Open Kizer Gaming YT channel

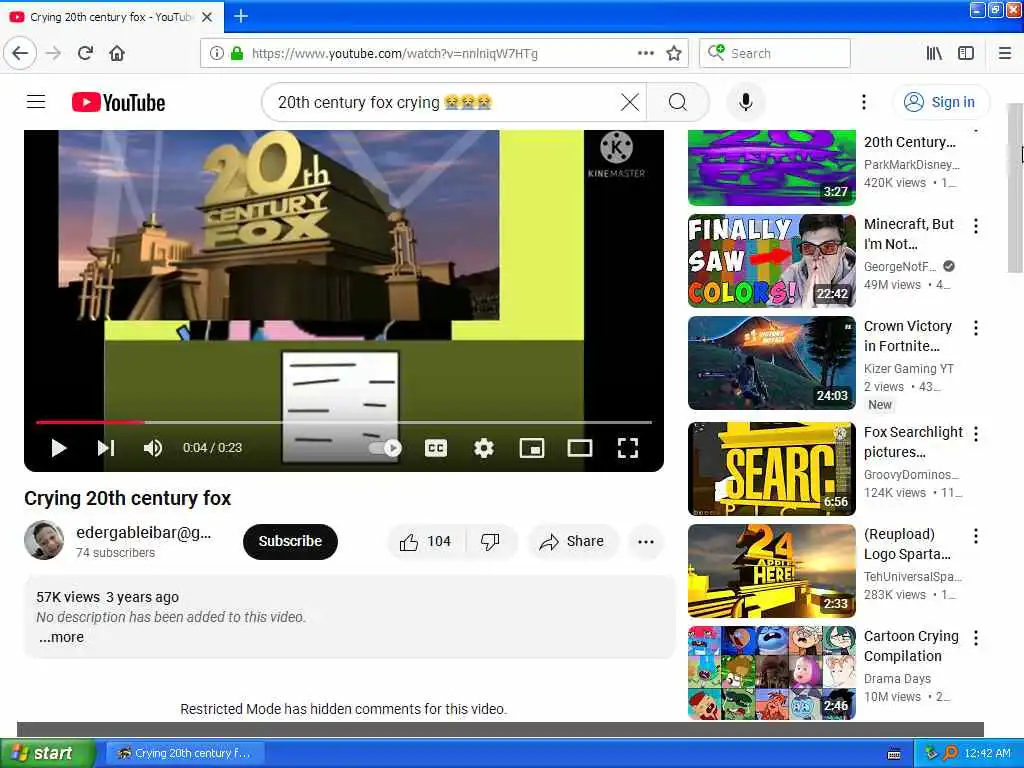(x=908, y=368)
